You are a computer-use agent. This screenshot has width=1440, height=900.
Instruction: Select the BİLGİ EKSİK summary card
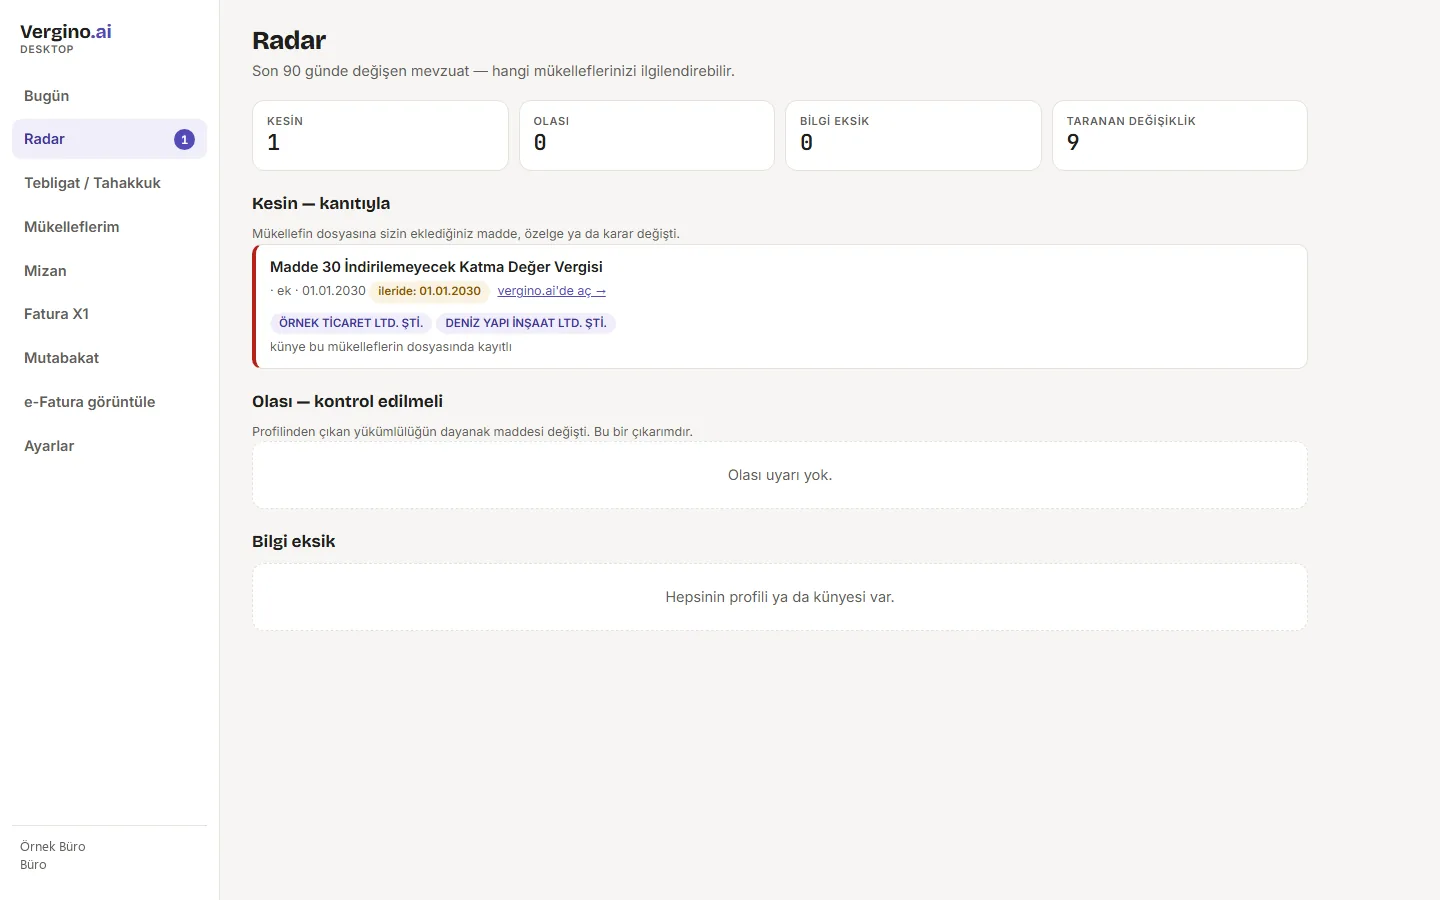click(913, 135)
